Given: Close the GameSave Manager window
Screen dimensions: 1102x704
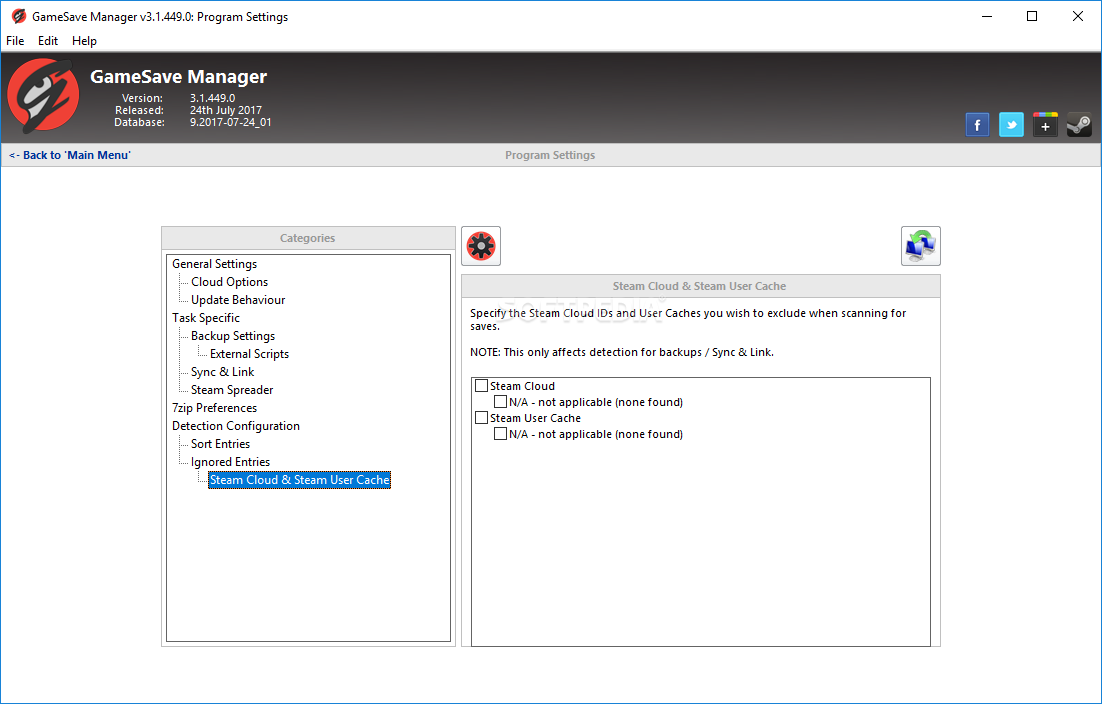Looking at the screenshot, I should pos(1077,16).
